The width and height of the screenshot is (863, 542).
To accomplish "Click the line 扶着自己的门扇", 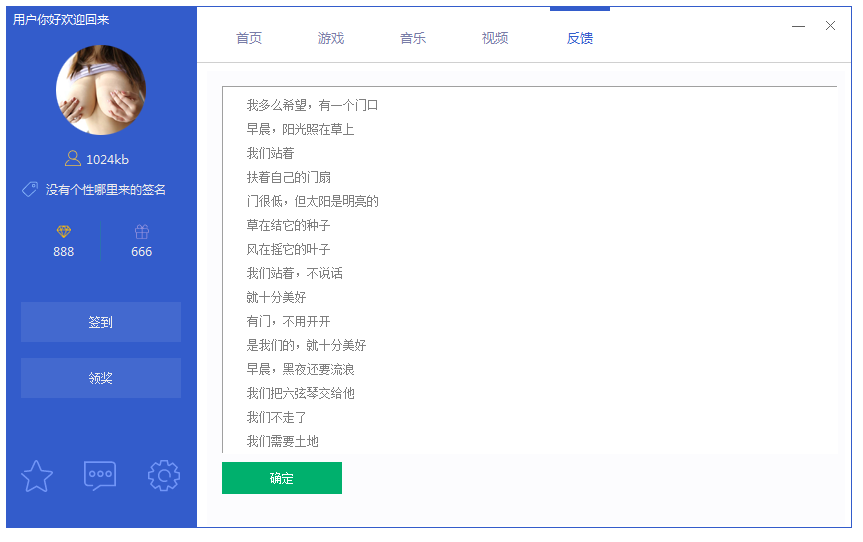I will [288, 177].
